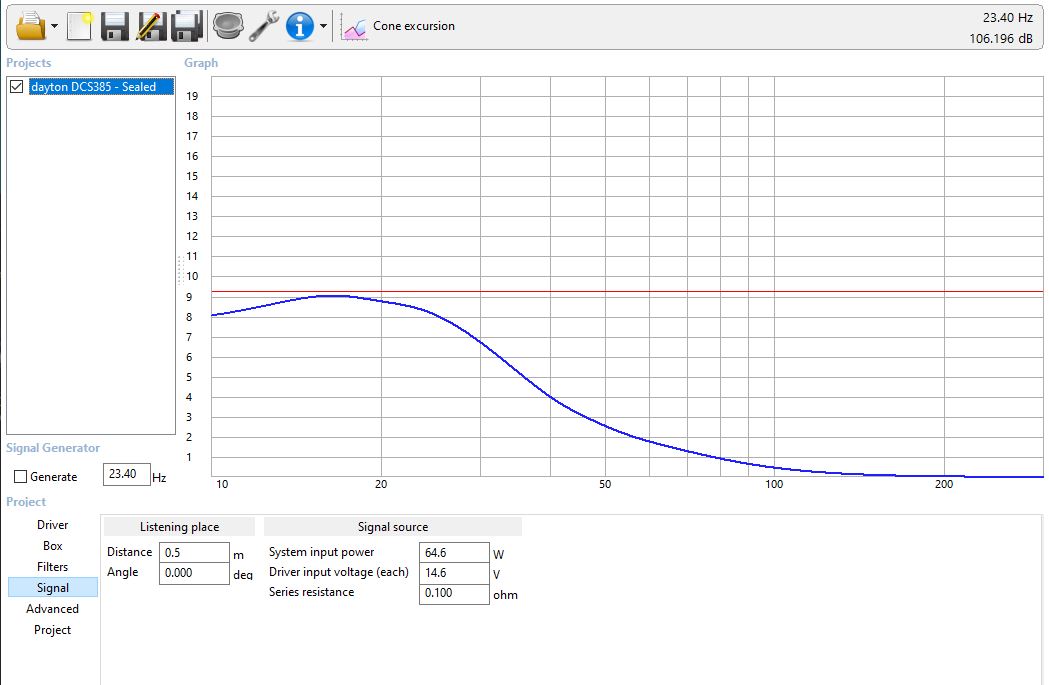
Task: Click the panel splitter grip dots
Action: coord(180,269)
